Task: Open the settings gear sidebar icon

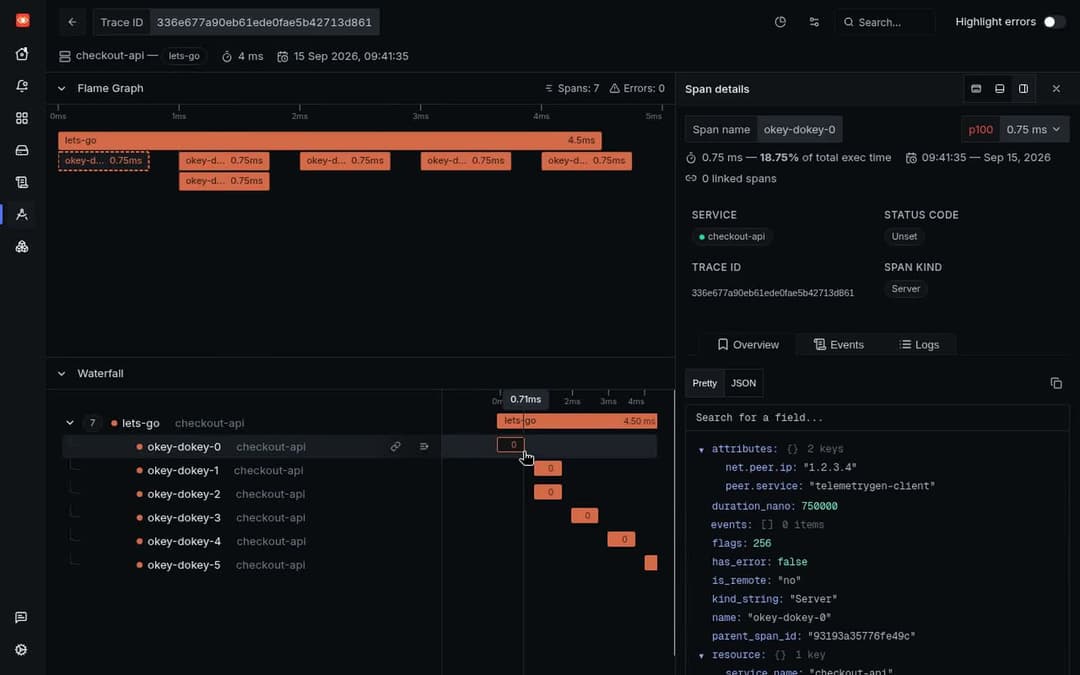Action: (x=21, y=650)
